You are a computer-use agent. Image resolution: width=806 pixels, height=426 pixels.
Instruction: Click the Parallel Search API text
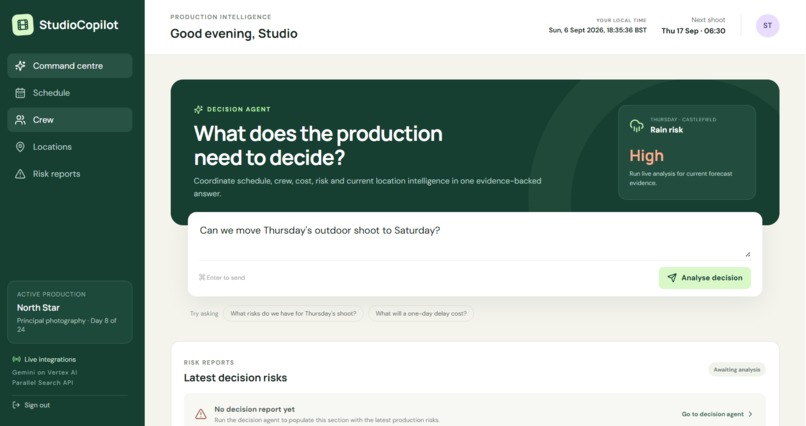43,382
